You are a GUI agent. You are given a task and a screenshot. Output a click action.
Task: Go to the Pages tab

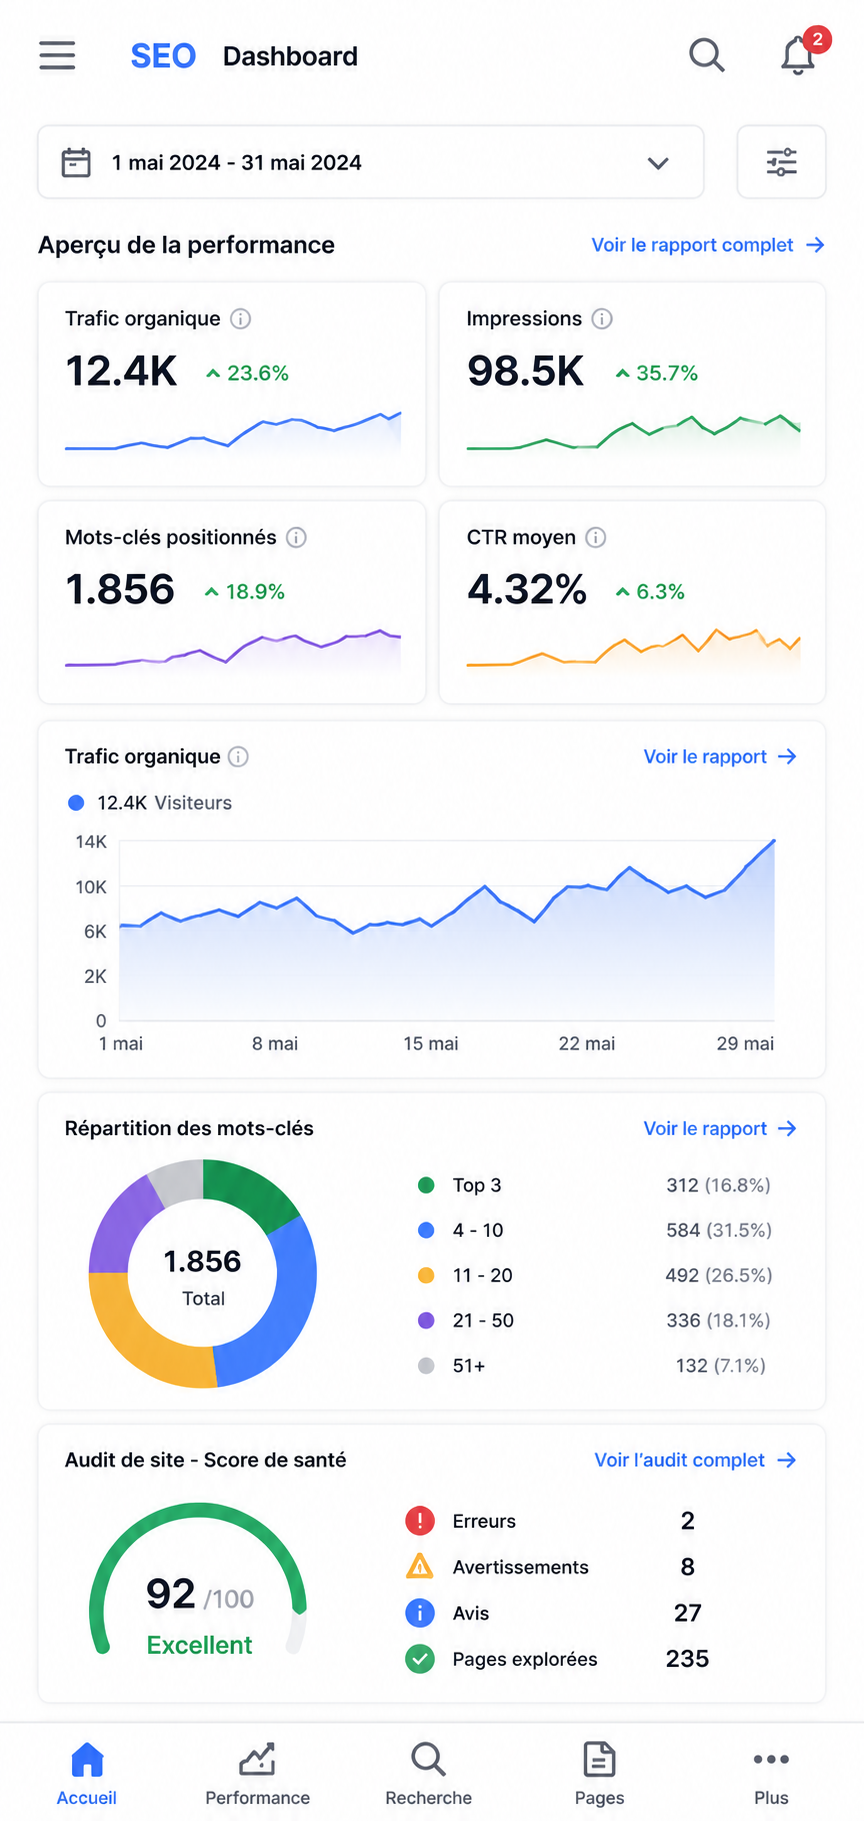(599, 1773)
